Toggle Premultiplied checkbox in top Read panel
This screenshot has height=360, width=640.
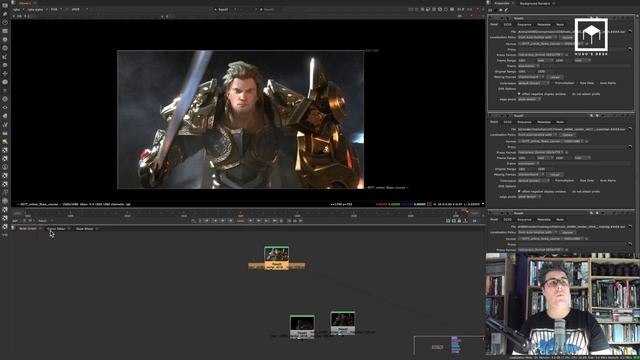click(553, 83)
